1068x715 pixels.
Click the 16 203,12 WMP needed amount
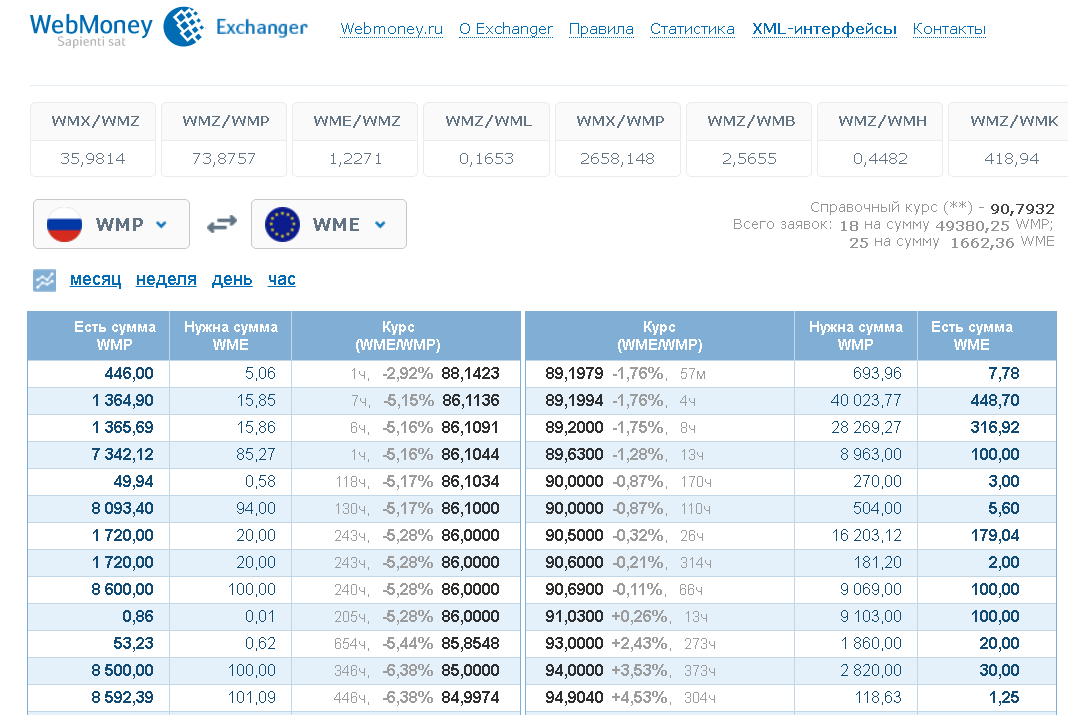[x=866, y=536]
